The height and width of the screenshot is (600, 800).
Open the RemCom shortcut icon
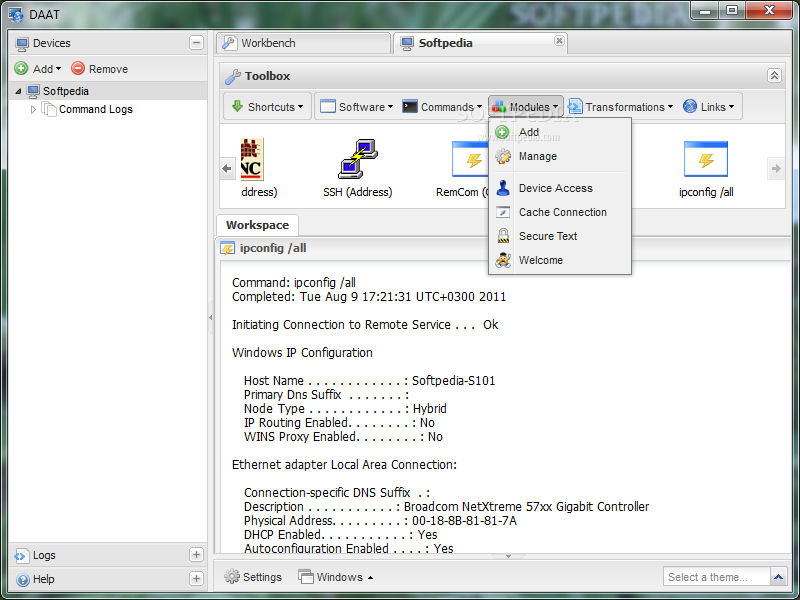click(x=470, y=159)
